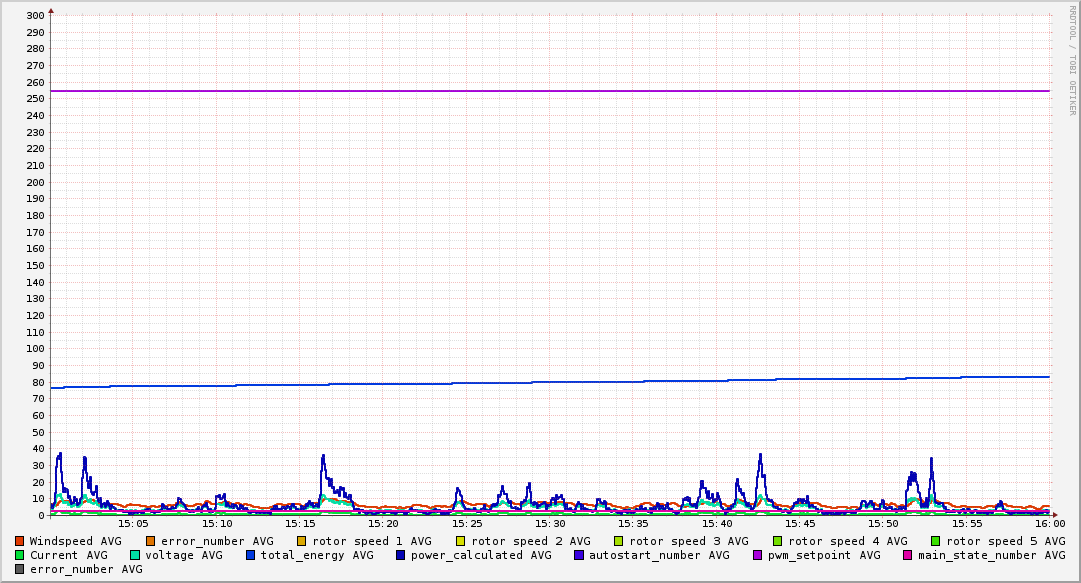Select the blue total_energy AVG swatch
The width and height of the screenshot is (1081, 583).
pyautogui.click(x=251, y=555)
